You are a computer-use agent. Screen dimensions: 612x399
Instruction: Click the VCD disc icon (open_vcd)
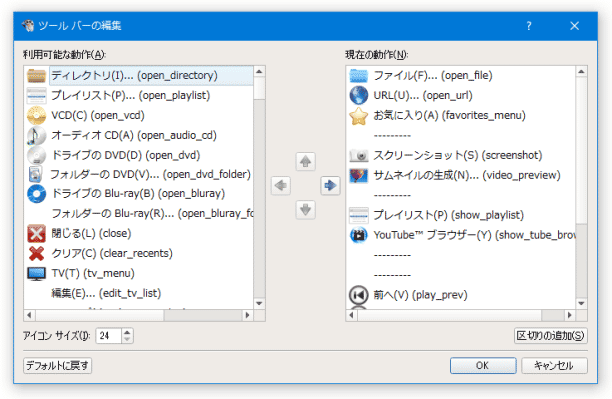click(x=36, y=115)
